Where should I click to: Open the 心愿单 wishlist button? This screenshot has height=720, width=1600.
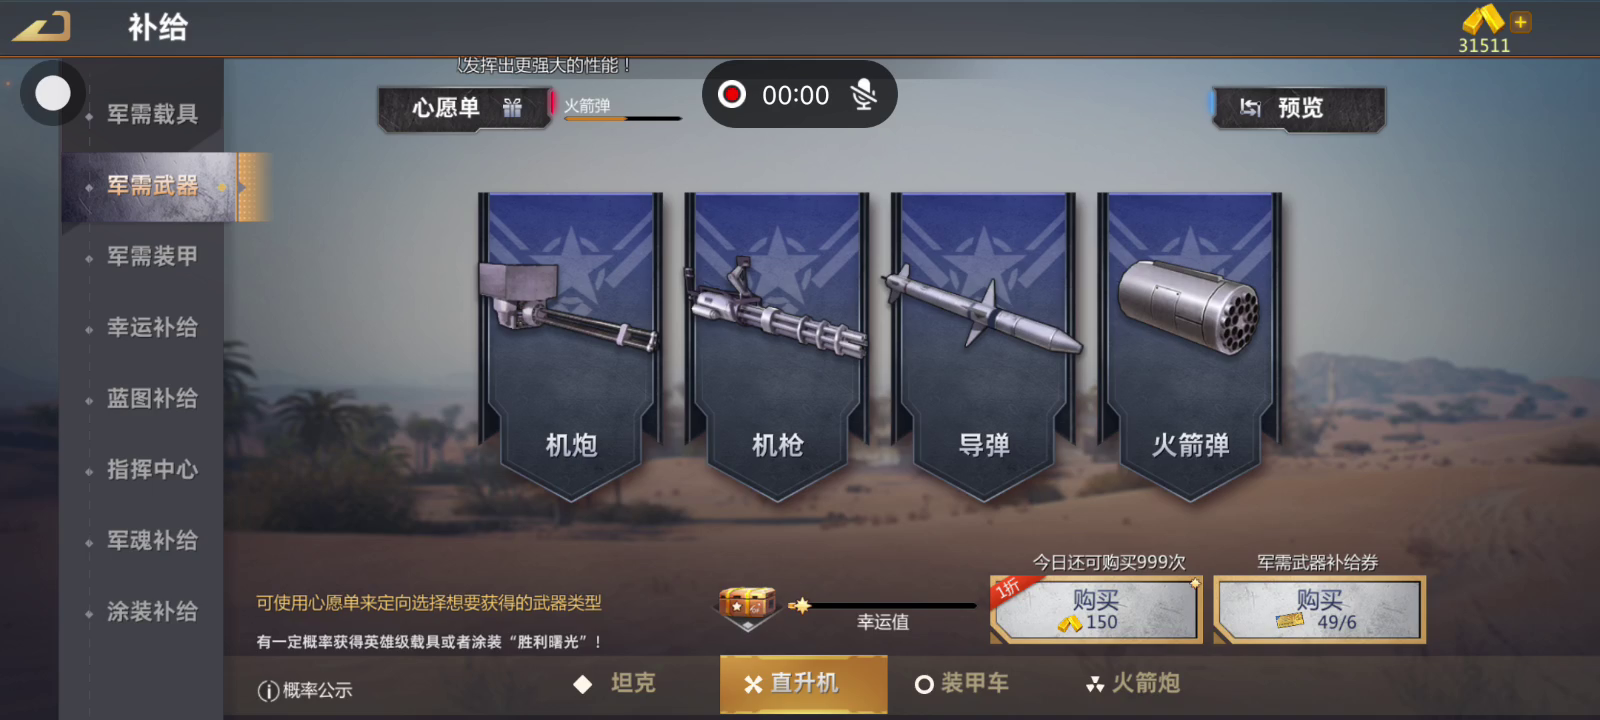465,108
